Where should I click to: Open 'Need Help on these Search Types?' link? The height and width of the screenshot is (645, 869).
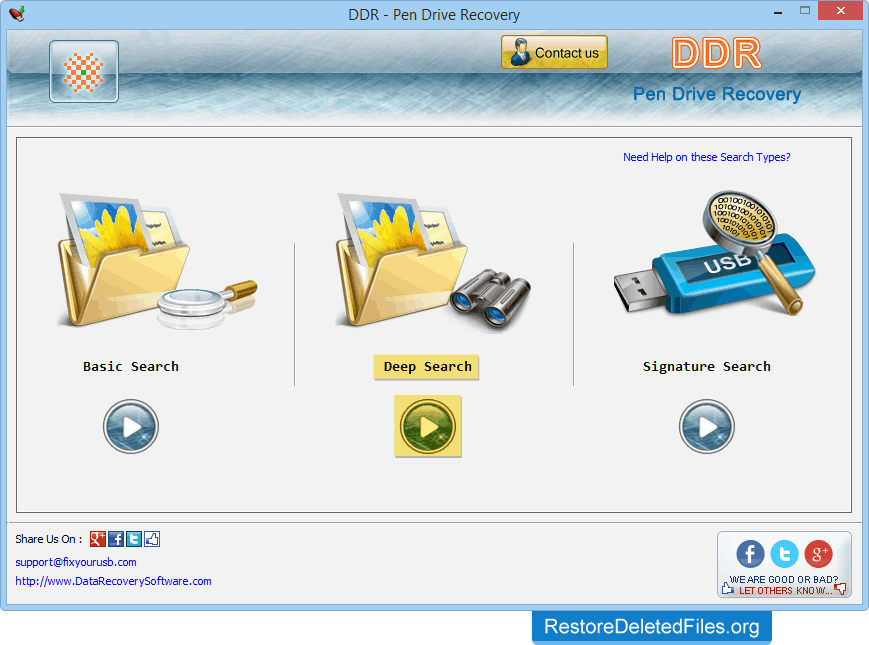pos(707,157)
